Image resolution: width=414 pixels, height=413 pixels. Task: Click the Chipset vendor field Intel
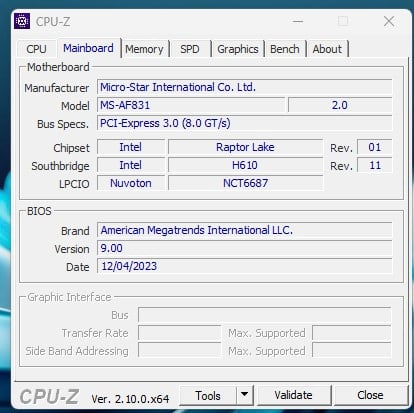point(131,147)
